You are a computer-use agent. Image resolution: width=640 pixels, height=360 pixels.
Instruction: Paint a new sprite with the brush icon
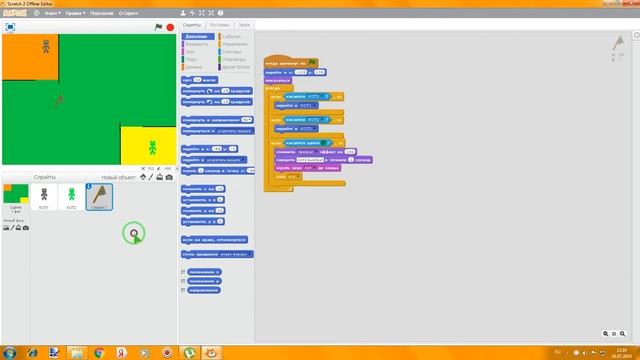tap(151, 177)
